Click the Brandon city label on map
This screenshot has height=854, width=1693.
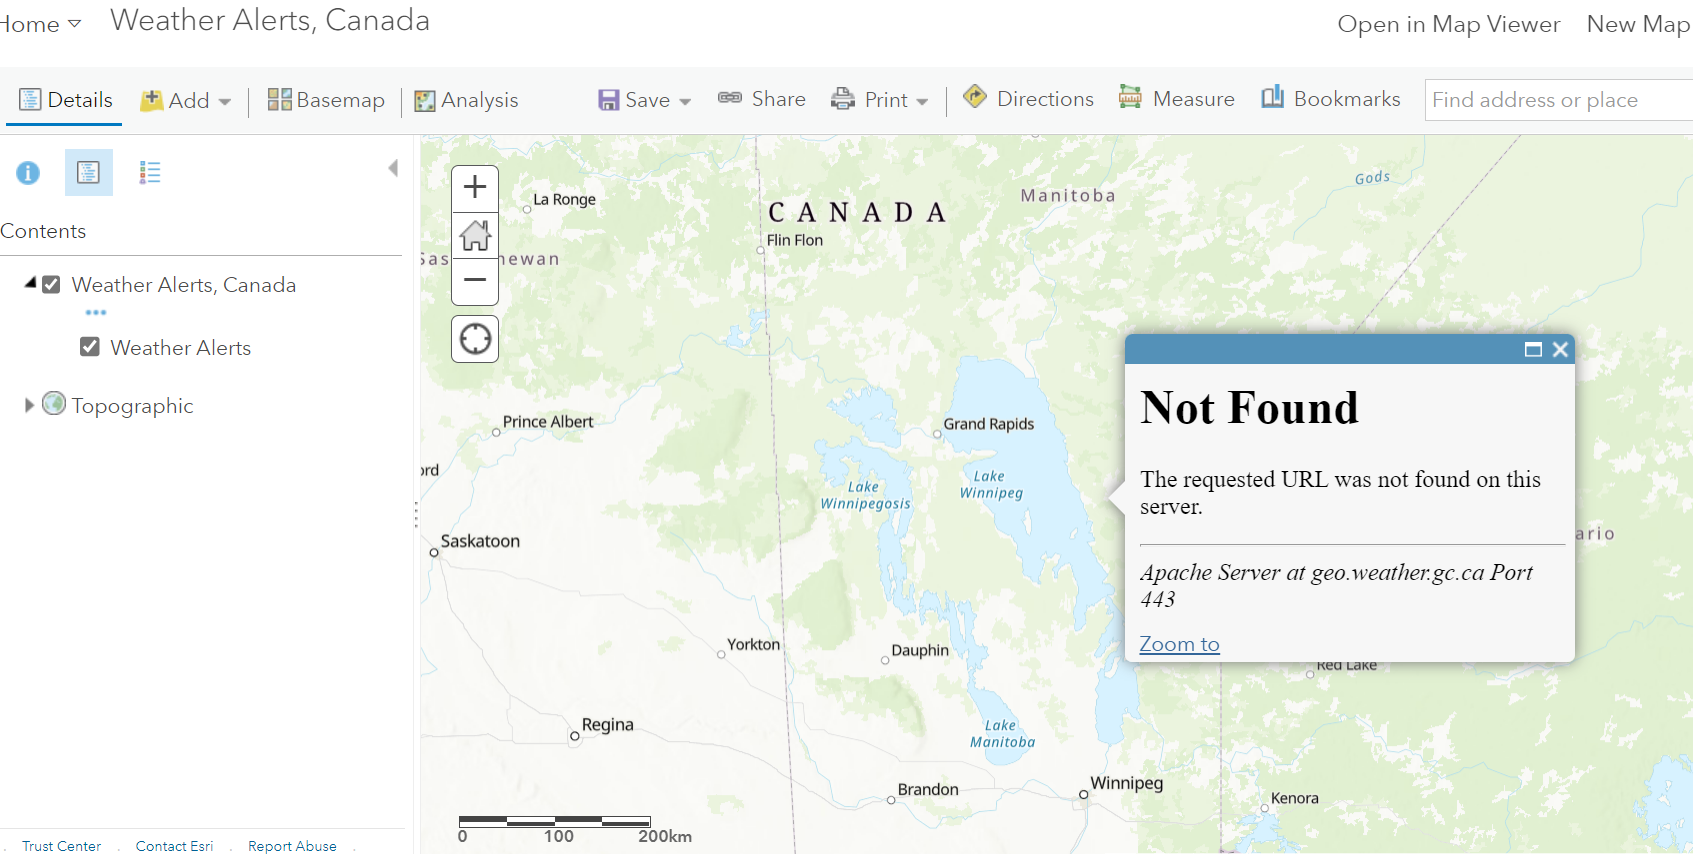point(928,789)
